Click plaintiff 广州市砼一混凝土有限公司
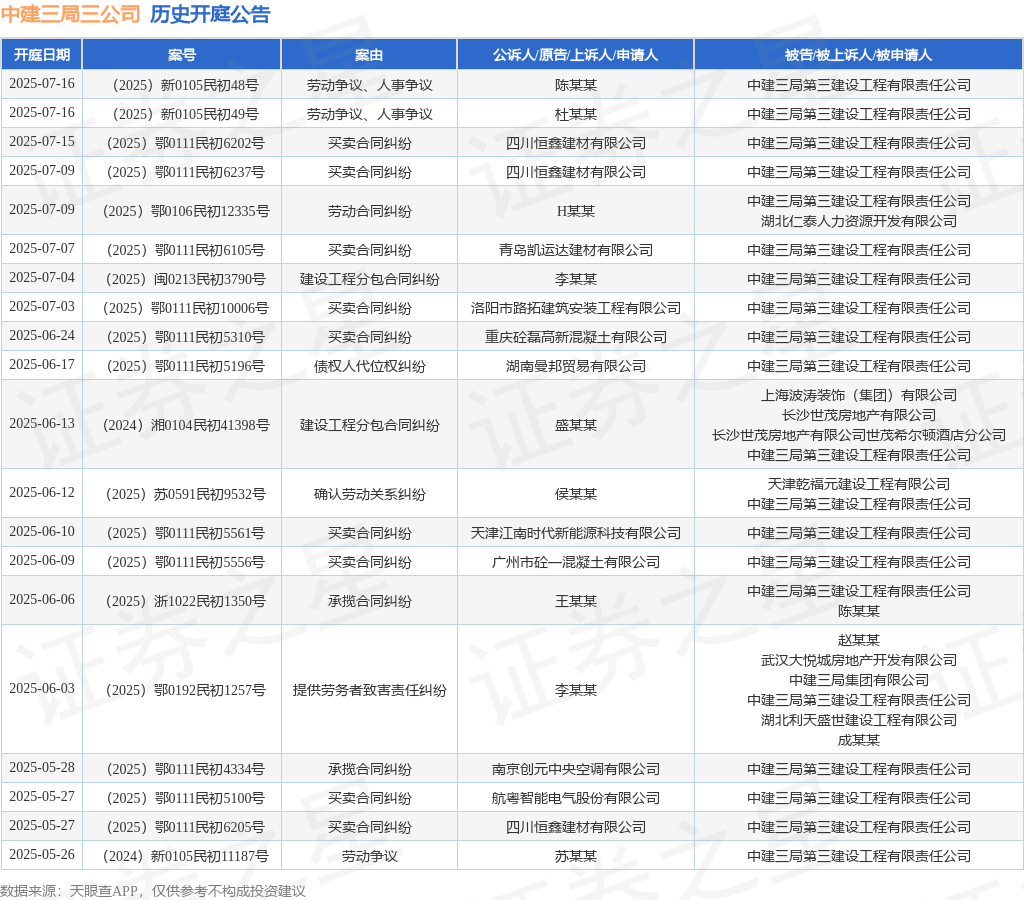The height and width of the screenshot is (900, 1024). tap(575, 562)
